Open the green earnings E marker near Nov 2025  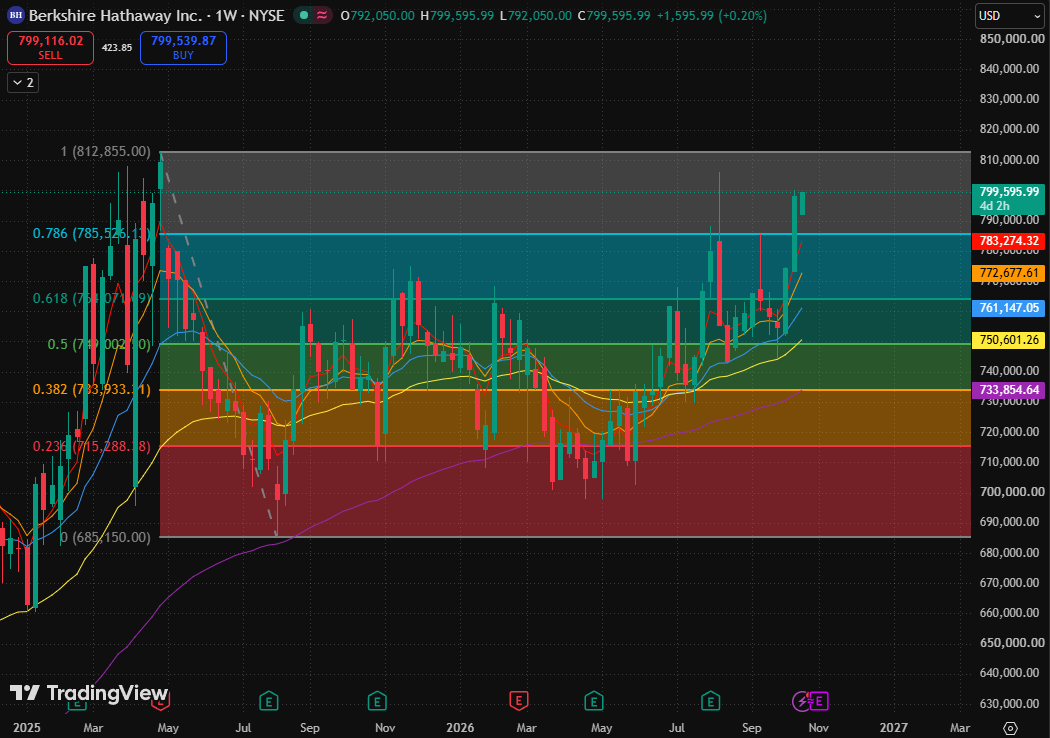coord(377,701)
